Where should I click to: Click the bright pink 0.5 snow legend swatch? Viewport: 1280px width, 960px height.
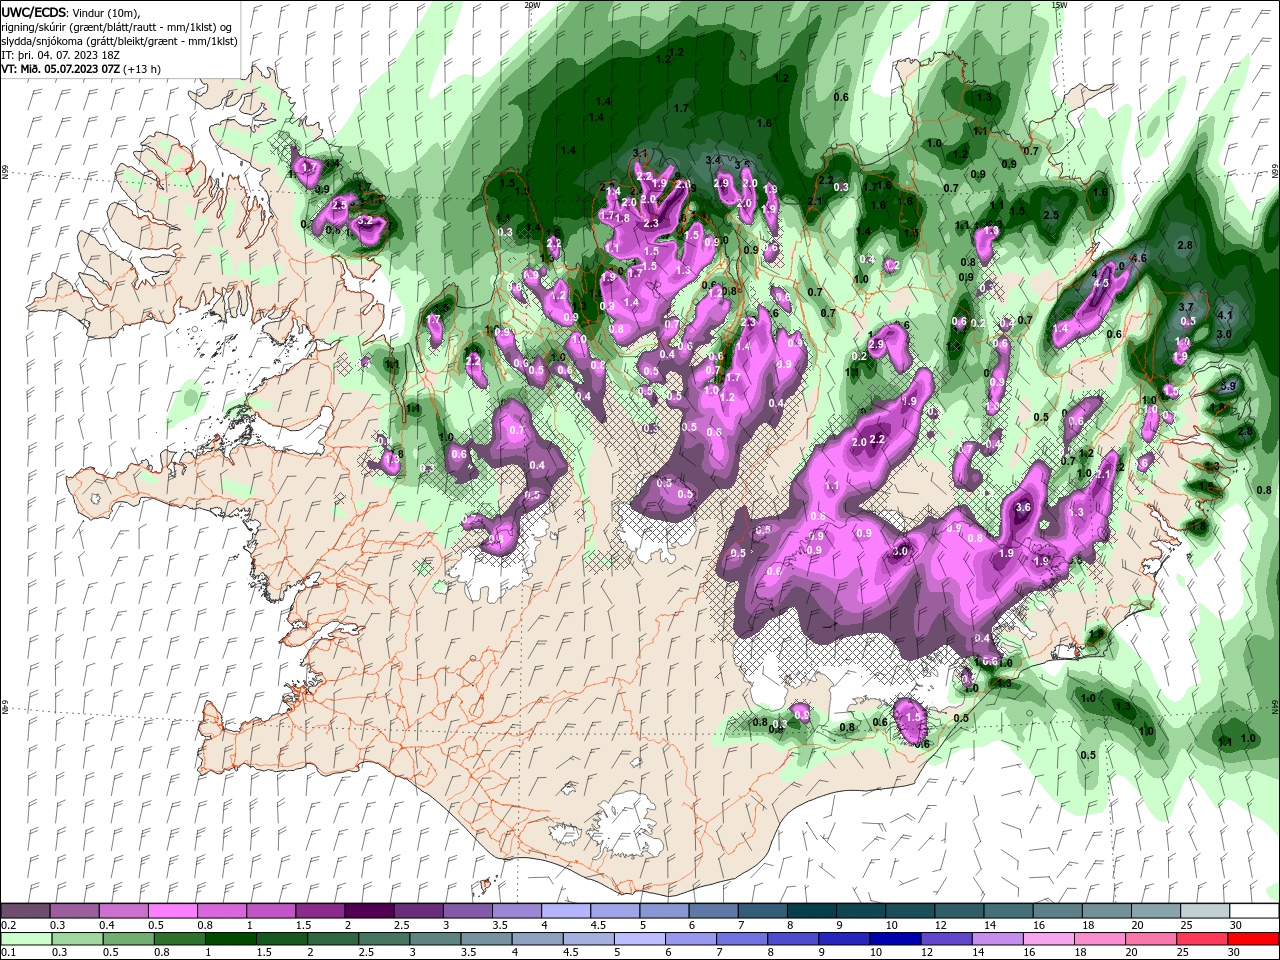pyautogui.click(x=172, y=911)
